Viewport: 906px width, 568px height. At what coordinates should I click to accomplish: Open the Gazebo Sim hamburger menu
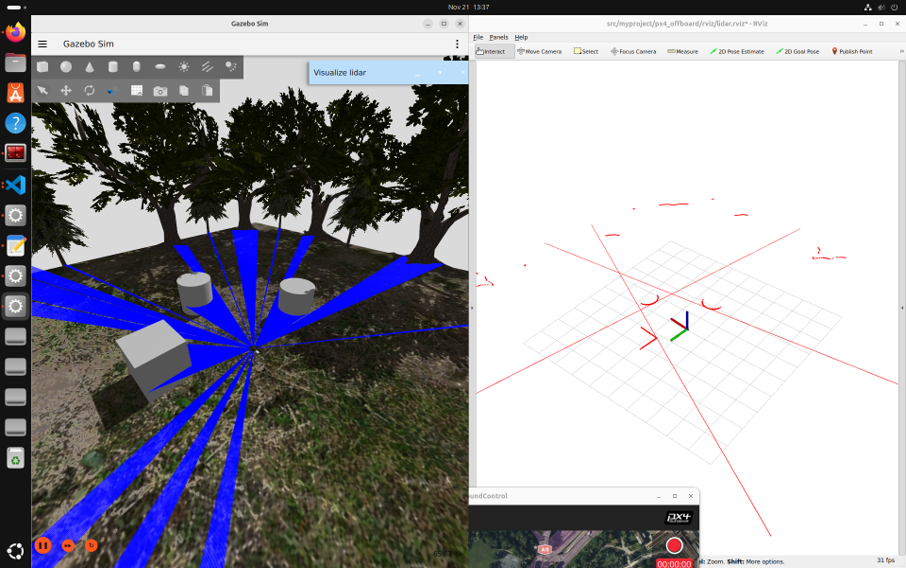point(43,44)
